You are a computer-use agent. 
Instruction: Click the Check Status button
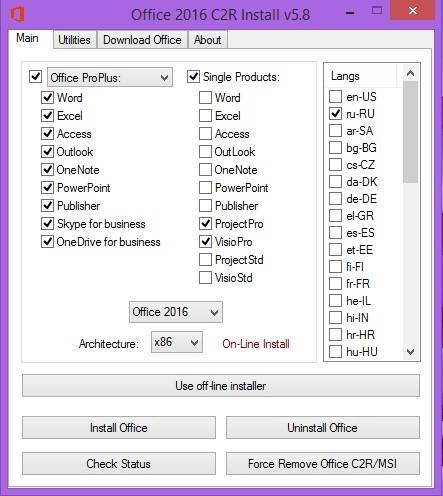119,463
